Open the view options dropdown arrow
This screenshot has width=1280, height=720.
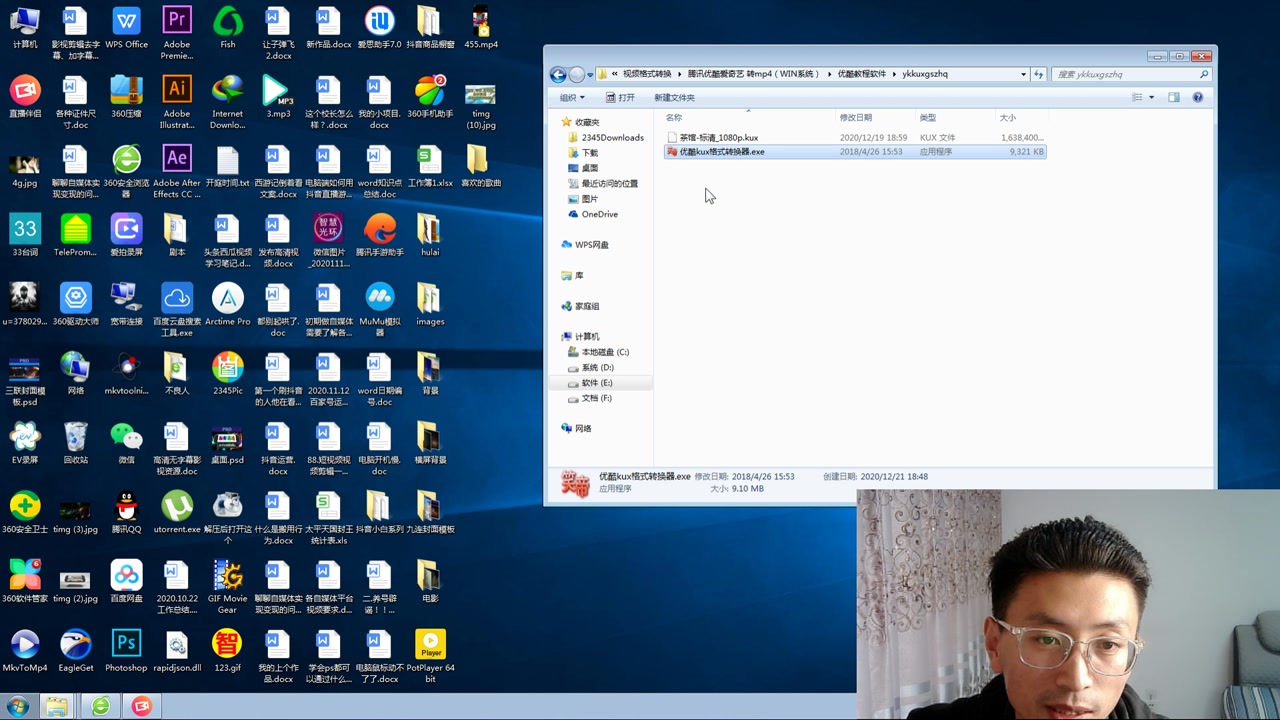pyautogui.click(x=1151, y=97)
